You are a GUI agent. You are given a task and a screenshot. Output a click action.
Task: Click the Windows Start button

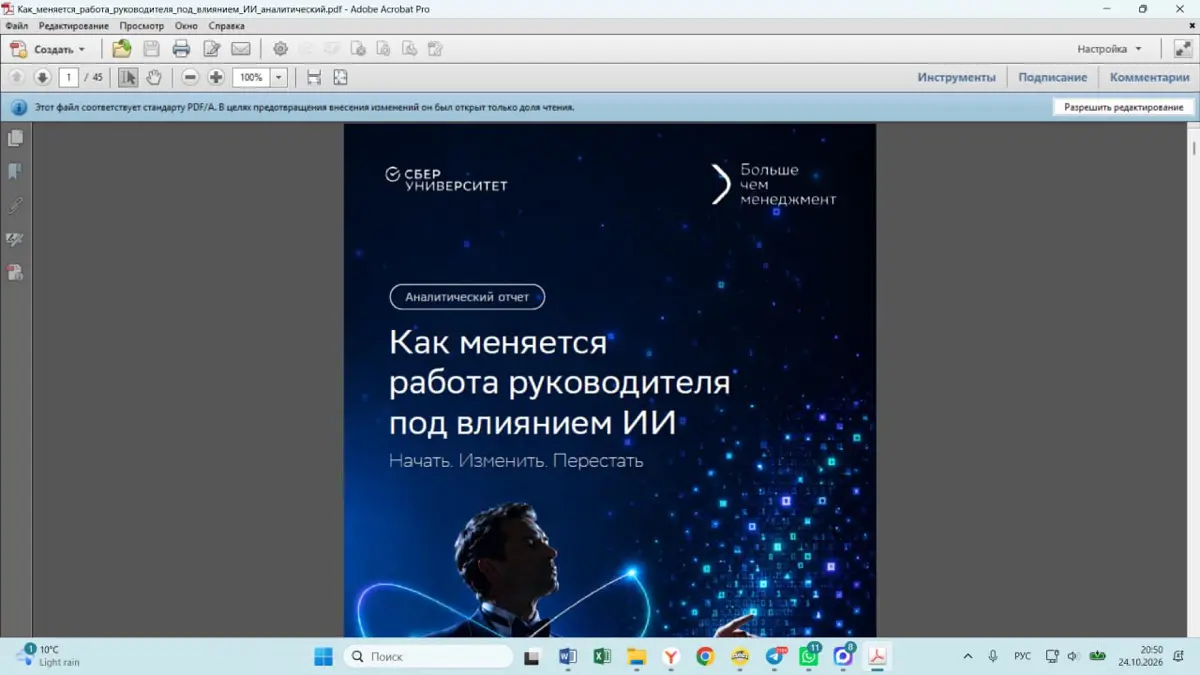click(x=323, y=656)
